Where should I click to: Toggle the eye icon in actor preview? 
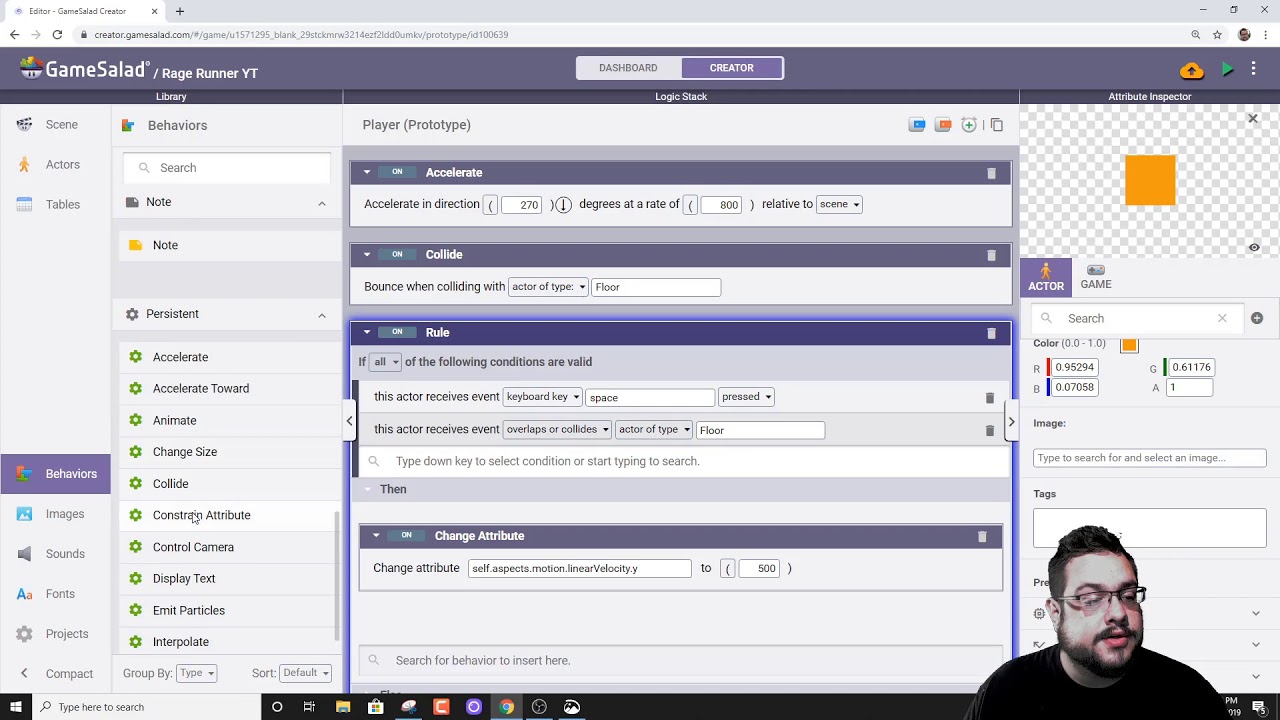(1254, 247)
